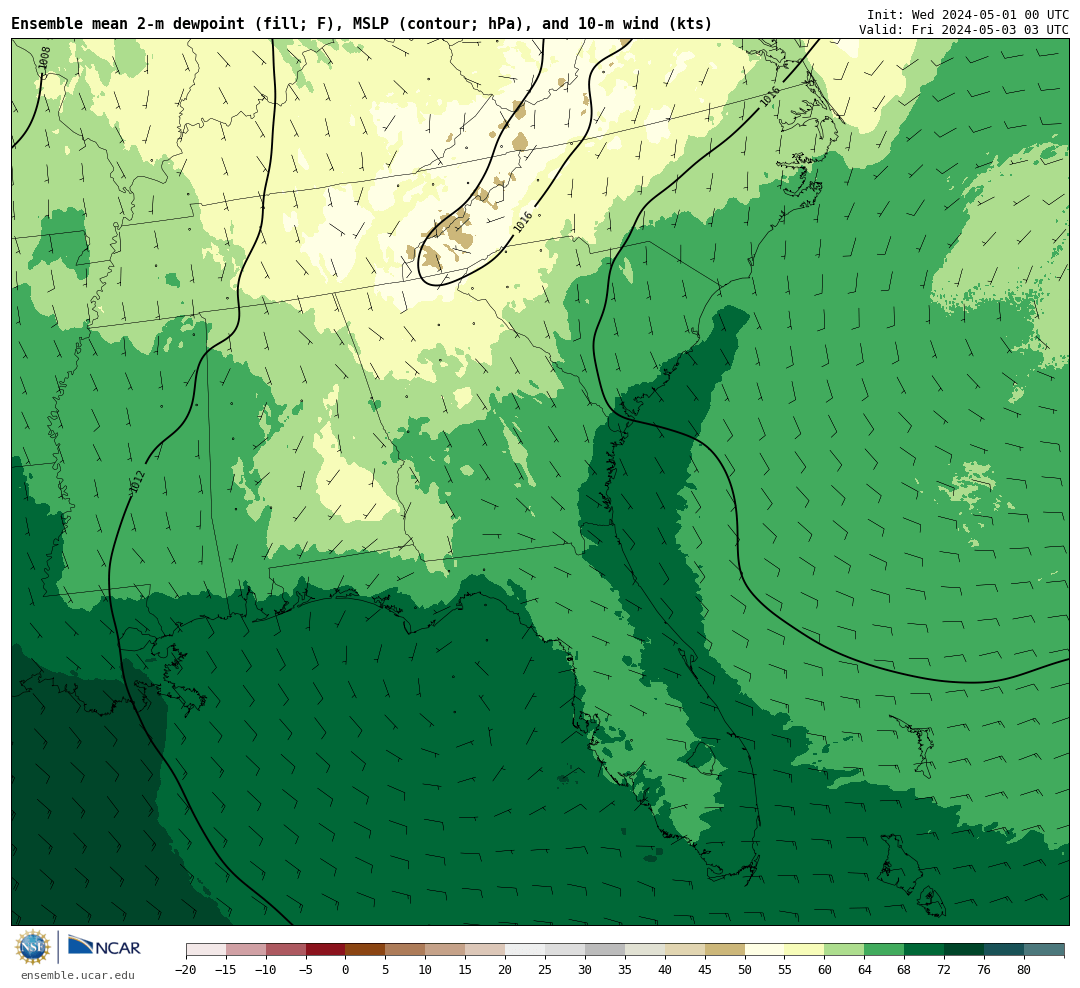Pick the pale yellow swatch between 50 and 55

765,950
